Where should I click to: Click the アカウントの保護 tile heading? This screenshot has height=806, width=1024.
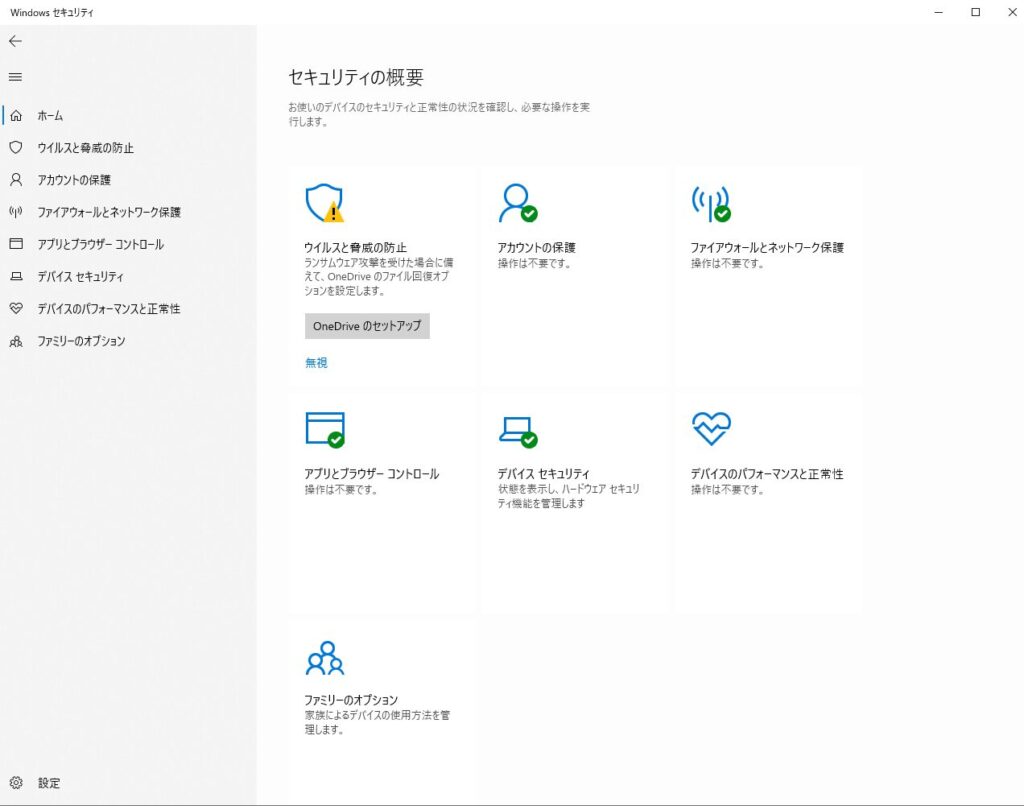pyautogui.click(x=537, y=248)
